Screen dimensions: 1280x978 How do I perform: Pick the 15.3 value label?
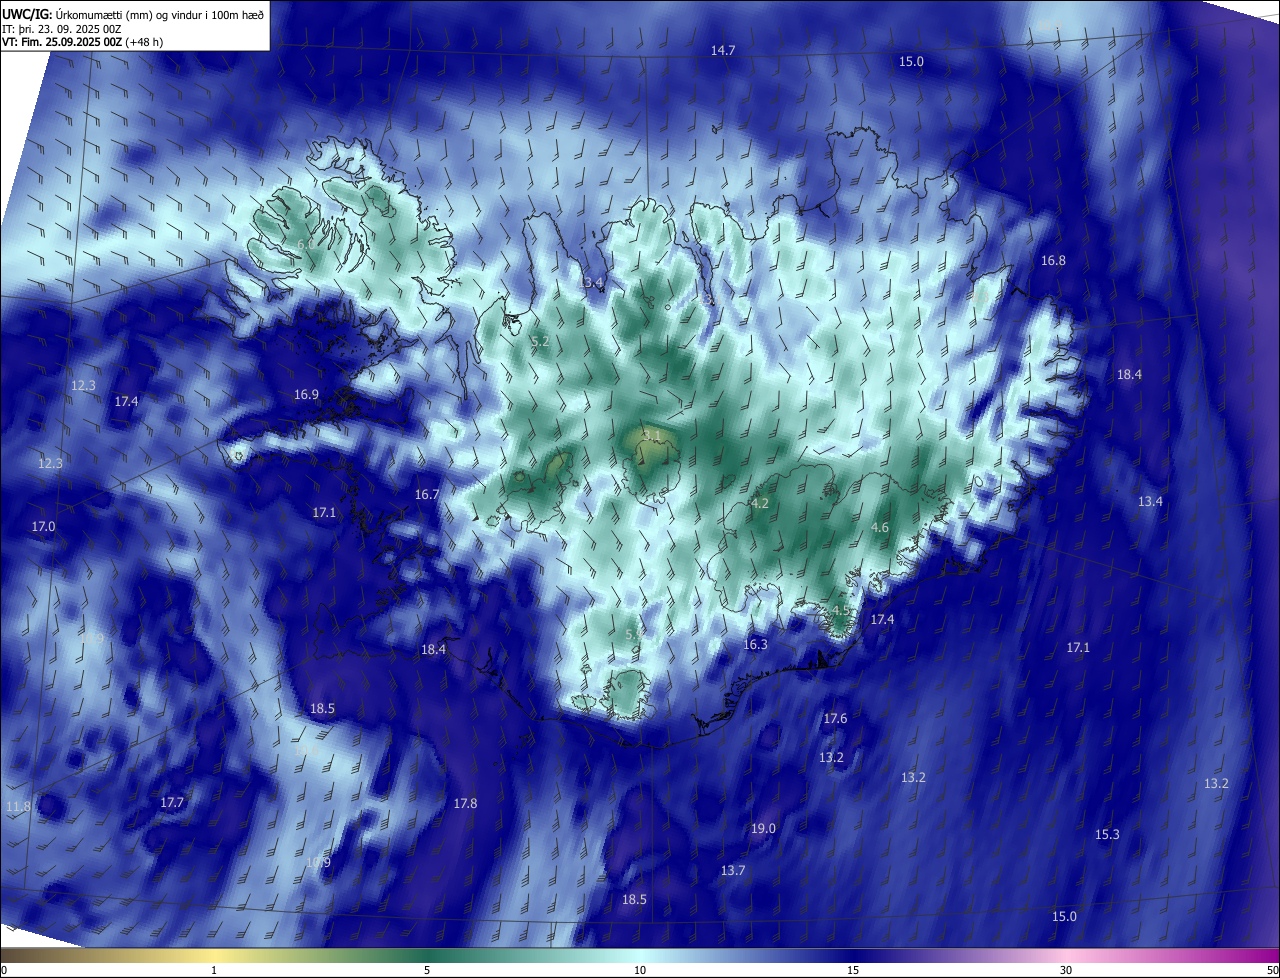pyautogui.click(x=1107, y=834)
